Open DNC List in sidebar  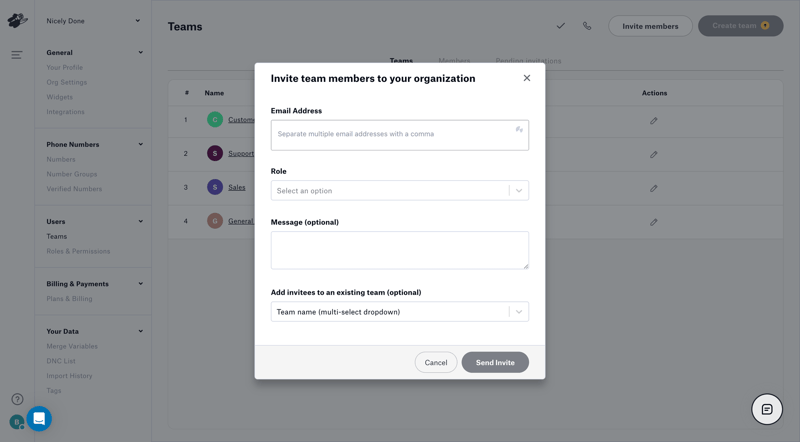pyautogui.click(x=61, y=361)
